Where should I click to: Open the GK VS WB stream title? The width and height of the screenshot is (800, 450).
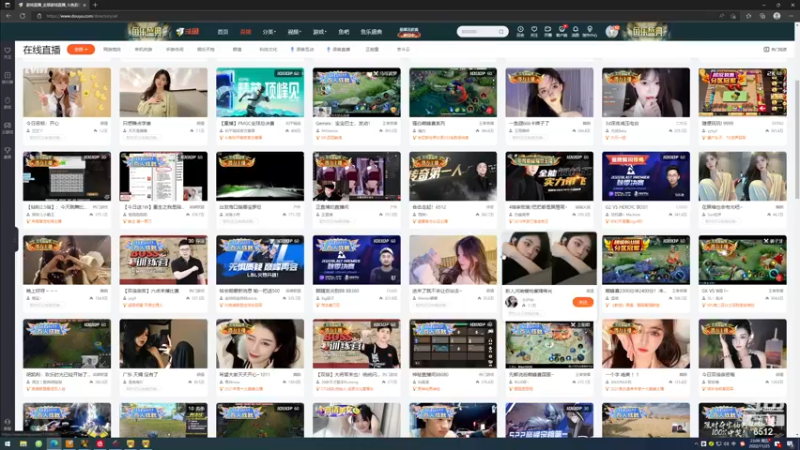pos(714,291)
